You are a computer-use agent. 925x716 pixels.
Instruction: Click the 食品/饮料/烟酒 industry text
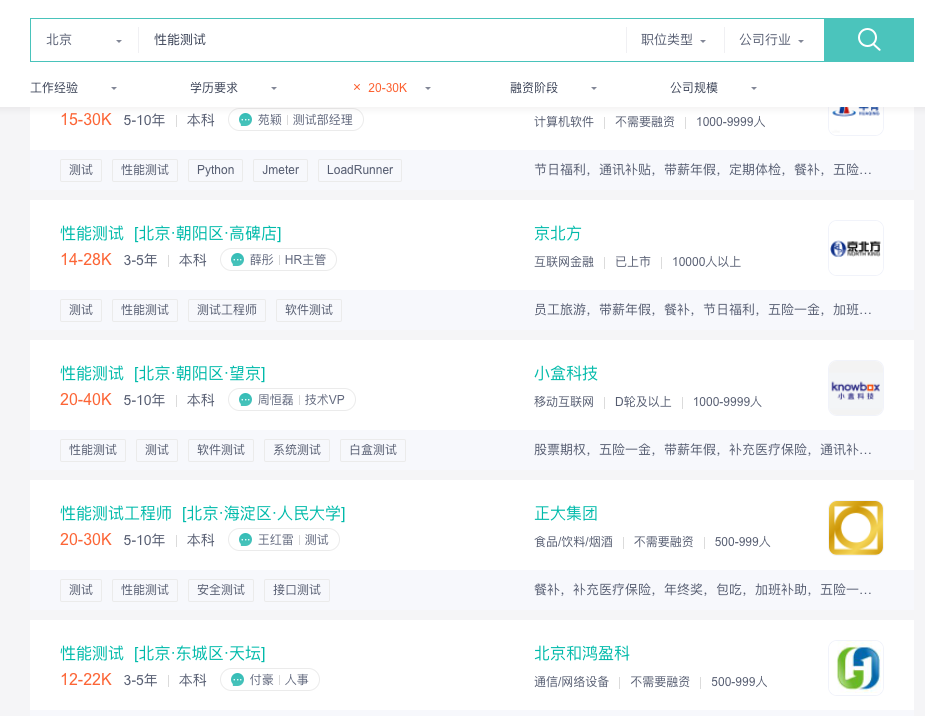(x=573, y=541)
